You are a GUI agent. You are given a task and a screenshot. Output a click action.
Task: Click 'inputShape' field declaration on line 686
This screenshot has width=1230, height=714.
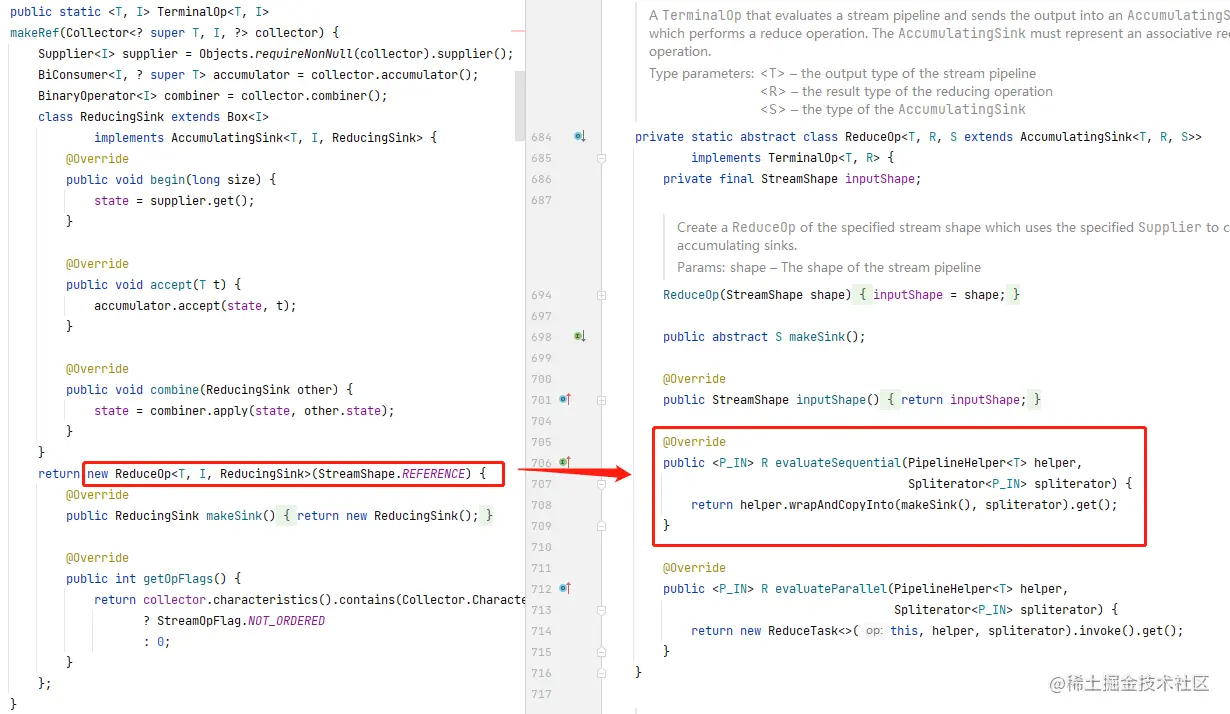click(880, 179)
